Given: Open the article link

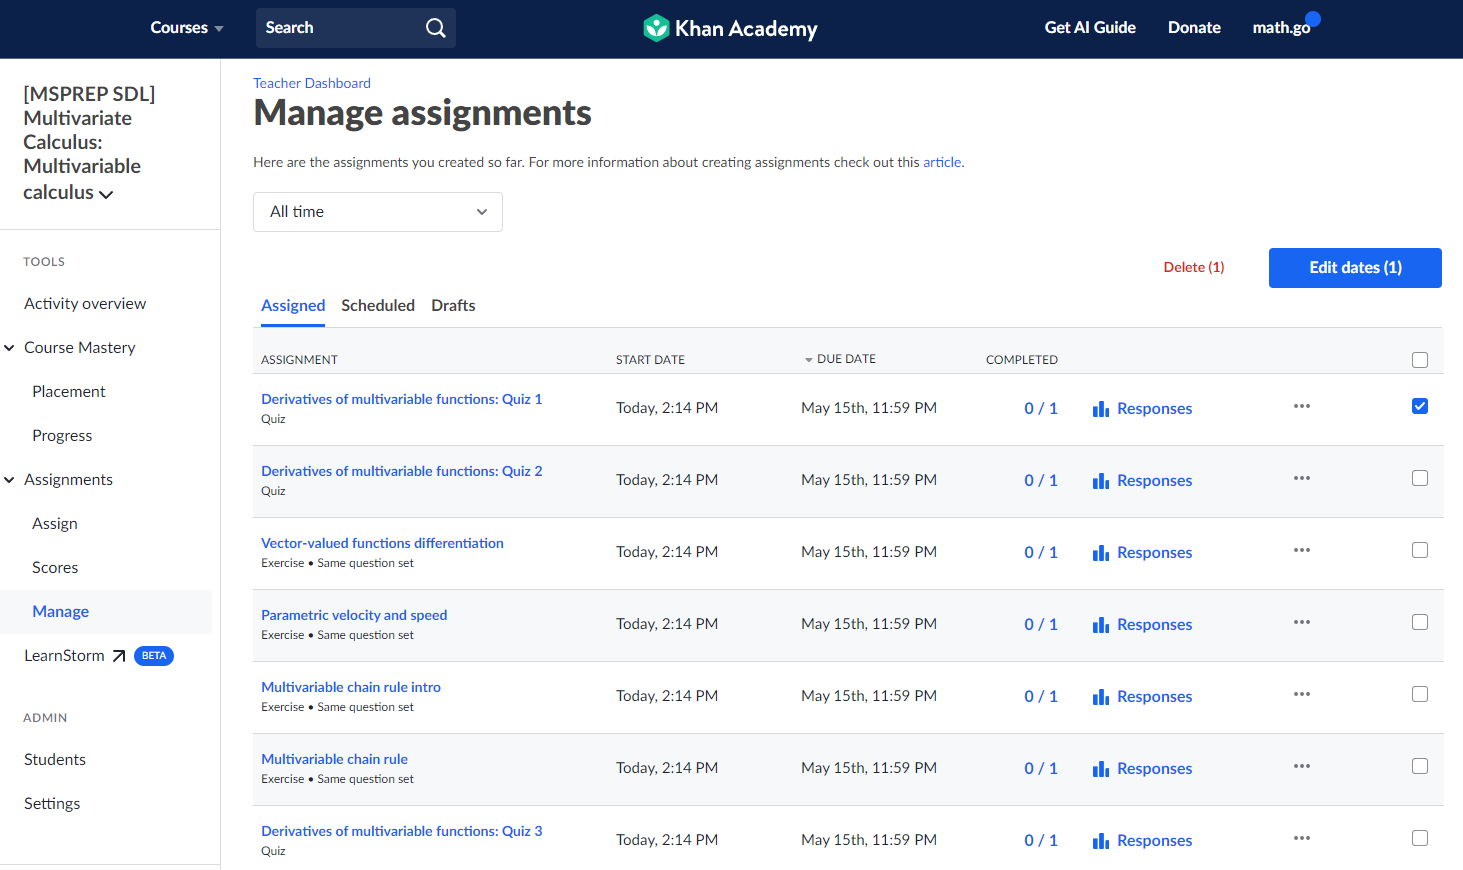Looking at the screenshot, I should (x=942, y=162).
